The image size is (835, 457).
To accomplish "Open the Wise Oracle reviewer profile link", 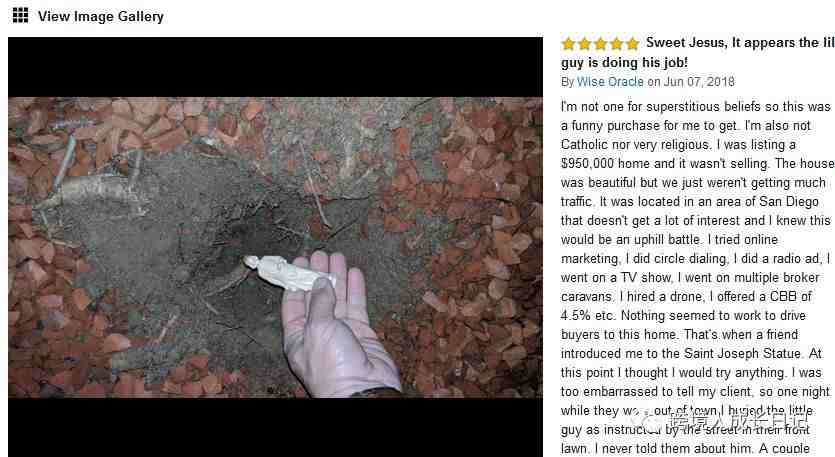I will pos(610,81).
